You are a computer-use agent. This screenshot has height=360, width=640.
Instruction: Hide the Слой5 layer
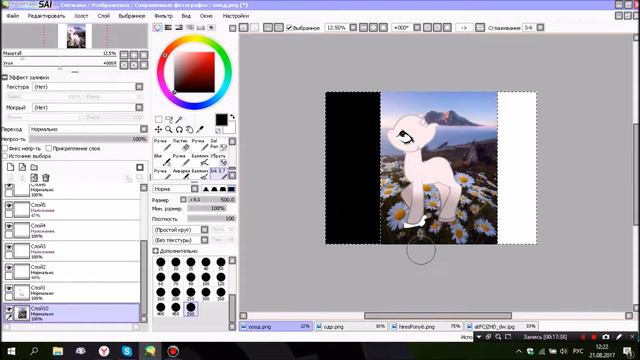point(9,205)
